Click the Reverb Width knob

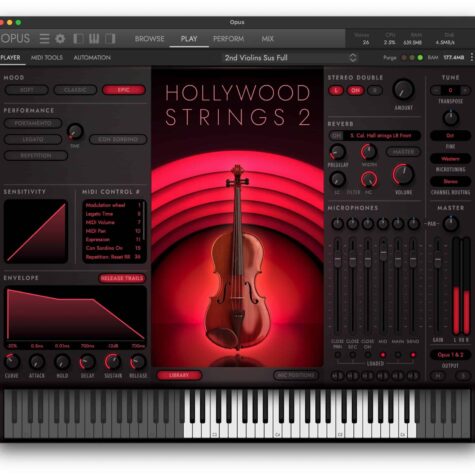[x=369, y=152]
